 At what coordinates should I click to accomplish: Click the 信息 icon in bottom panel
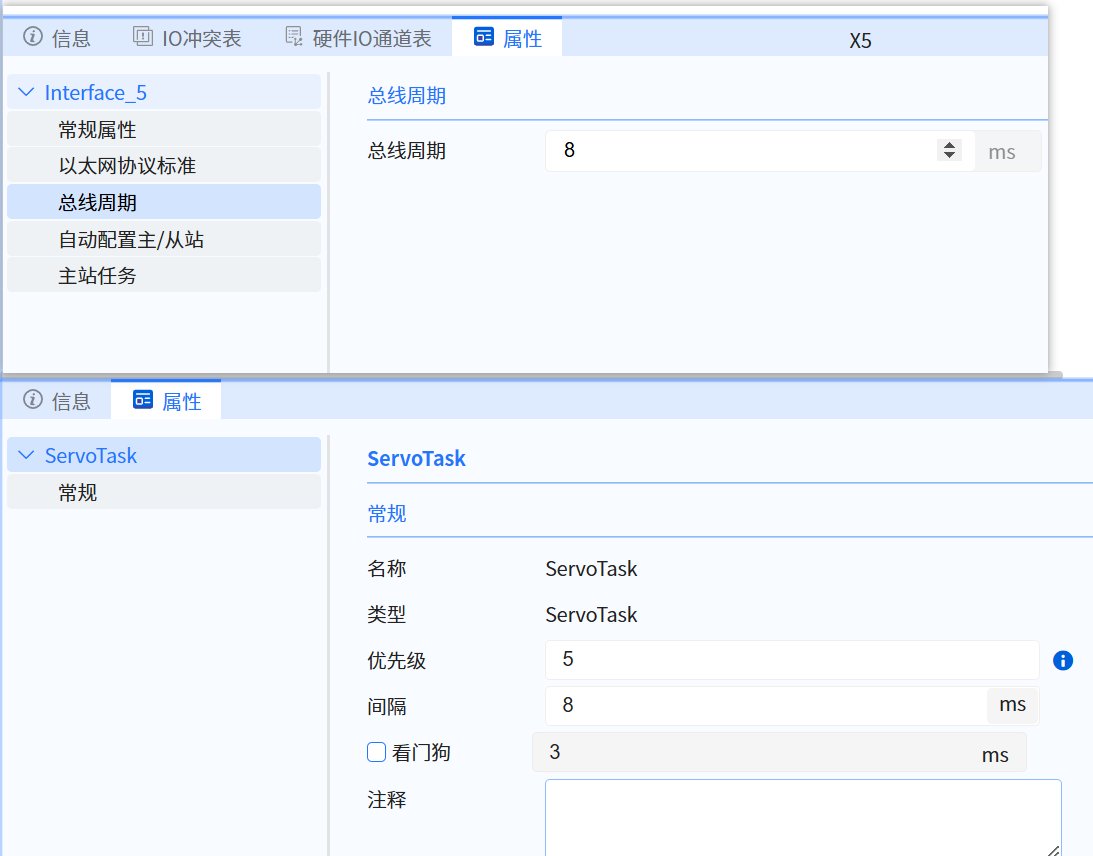click(33, 401)
